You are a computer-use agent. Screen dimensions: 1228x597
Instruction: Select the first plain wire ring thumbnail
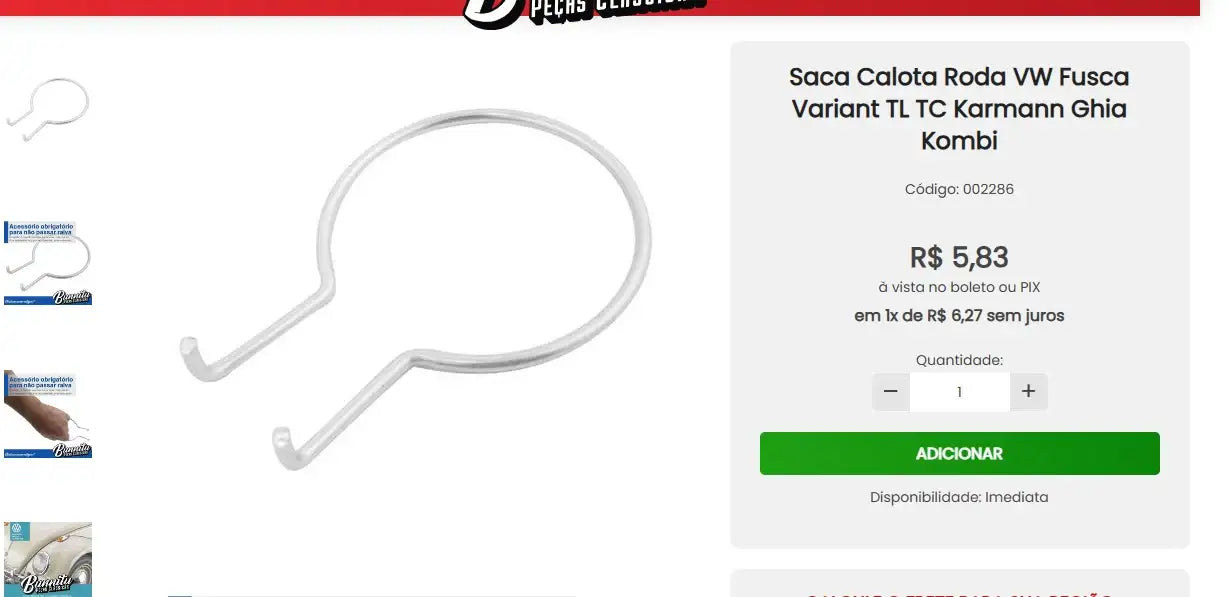(48, 109)
